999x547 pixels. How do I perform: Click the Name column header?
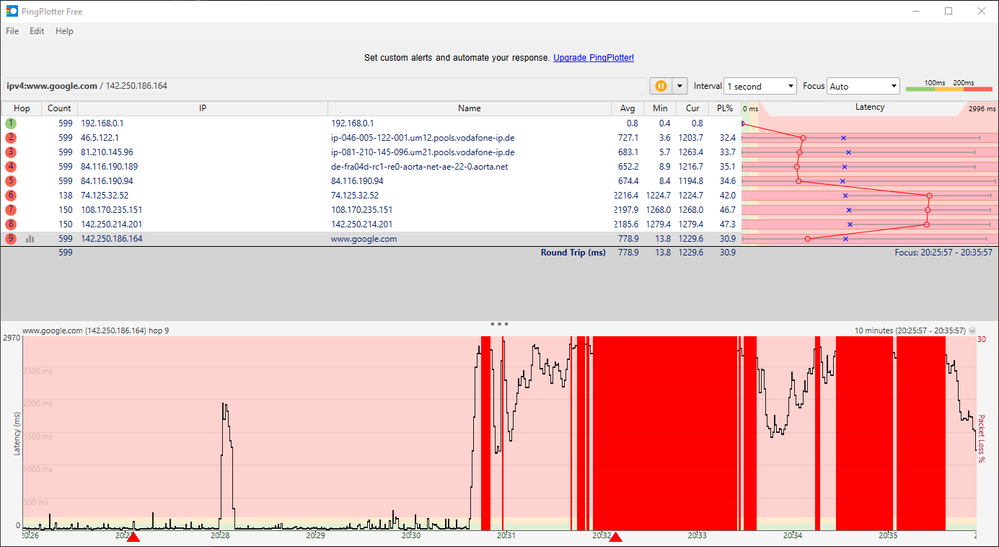(x=470, y=108)
